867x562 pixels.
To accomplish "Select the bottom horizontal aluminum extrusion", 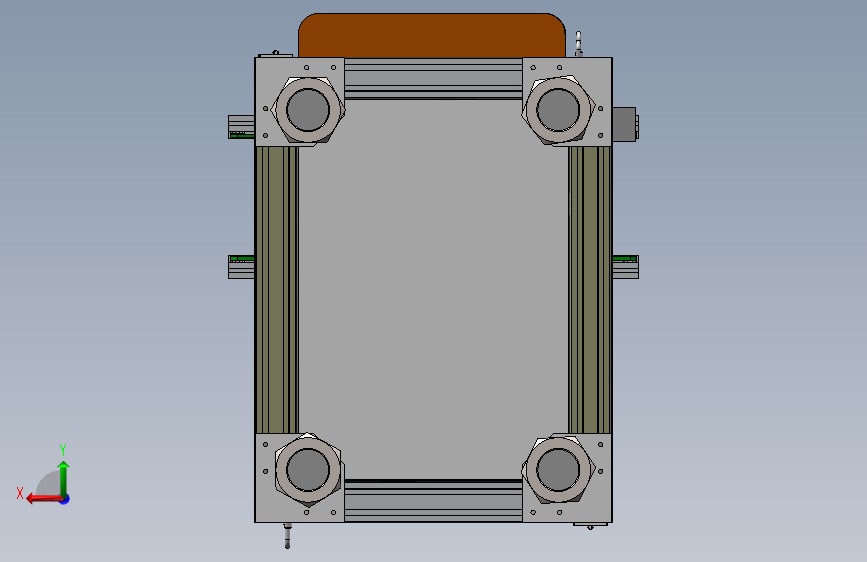I will pyautogui.click(x=433, y=501).
